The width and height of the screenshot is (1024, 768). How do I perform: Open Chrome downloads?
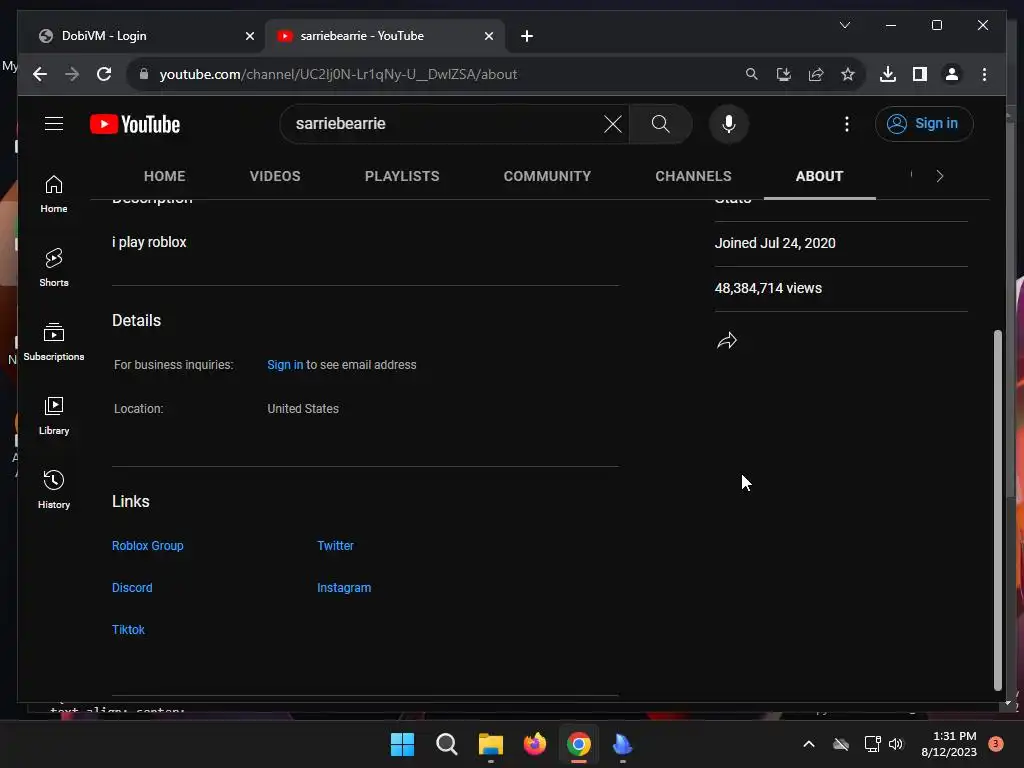click(x=888, y=74)
